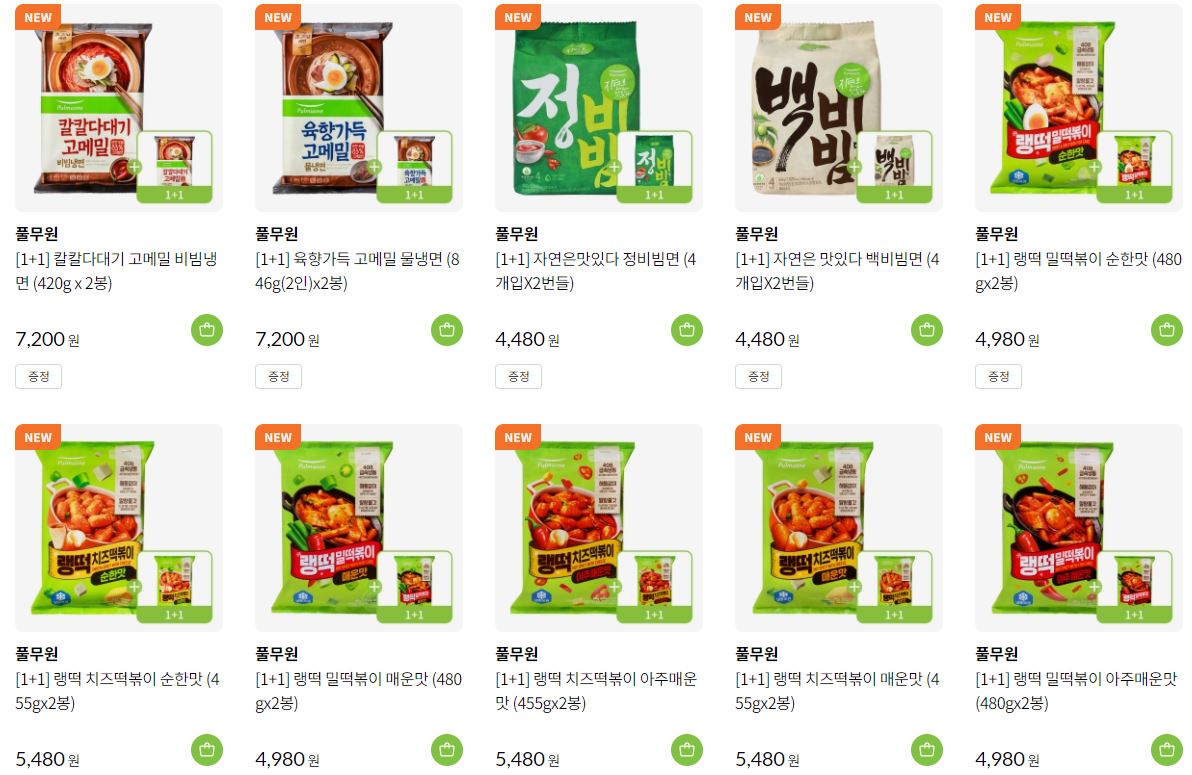Click the 증정 tag under 정비빔면
Viewport: 1192px width, 775px height.
tap(518, 376)
